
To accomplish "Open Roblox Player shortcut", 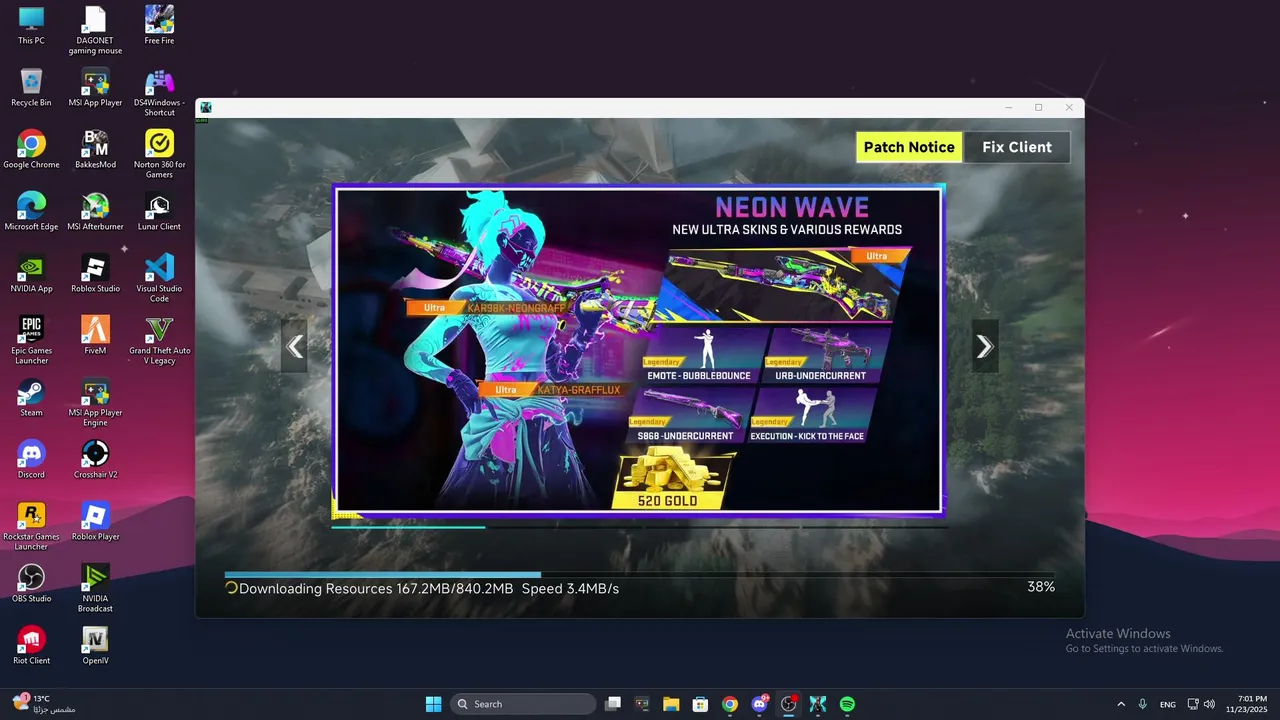I will click(x=95, y=522).
